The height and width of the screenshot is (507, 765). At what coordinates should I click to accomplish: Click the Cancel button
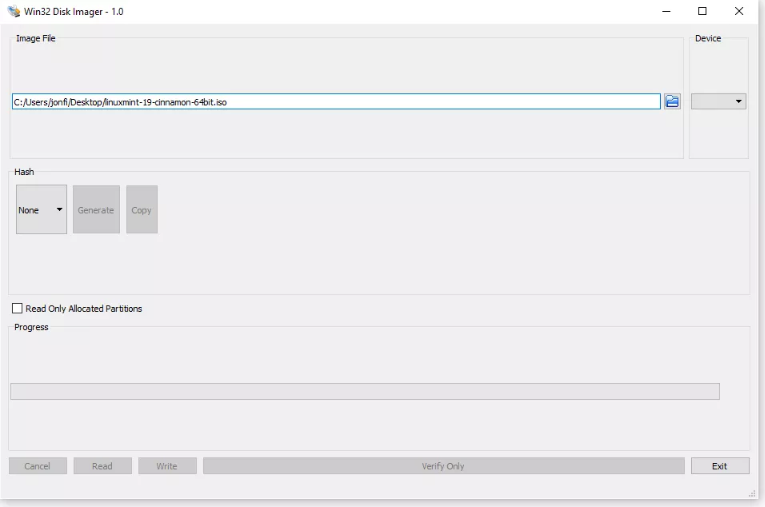[x=38, y=466]
